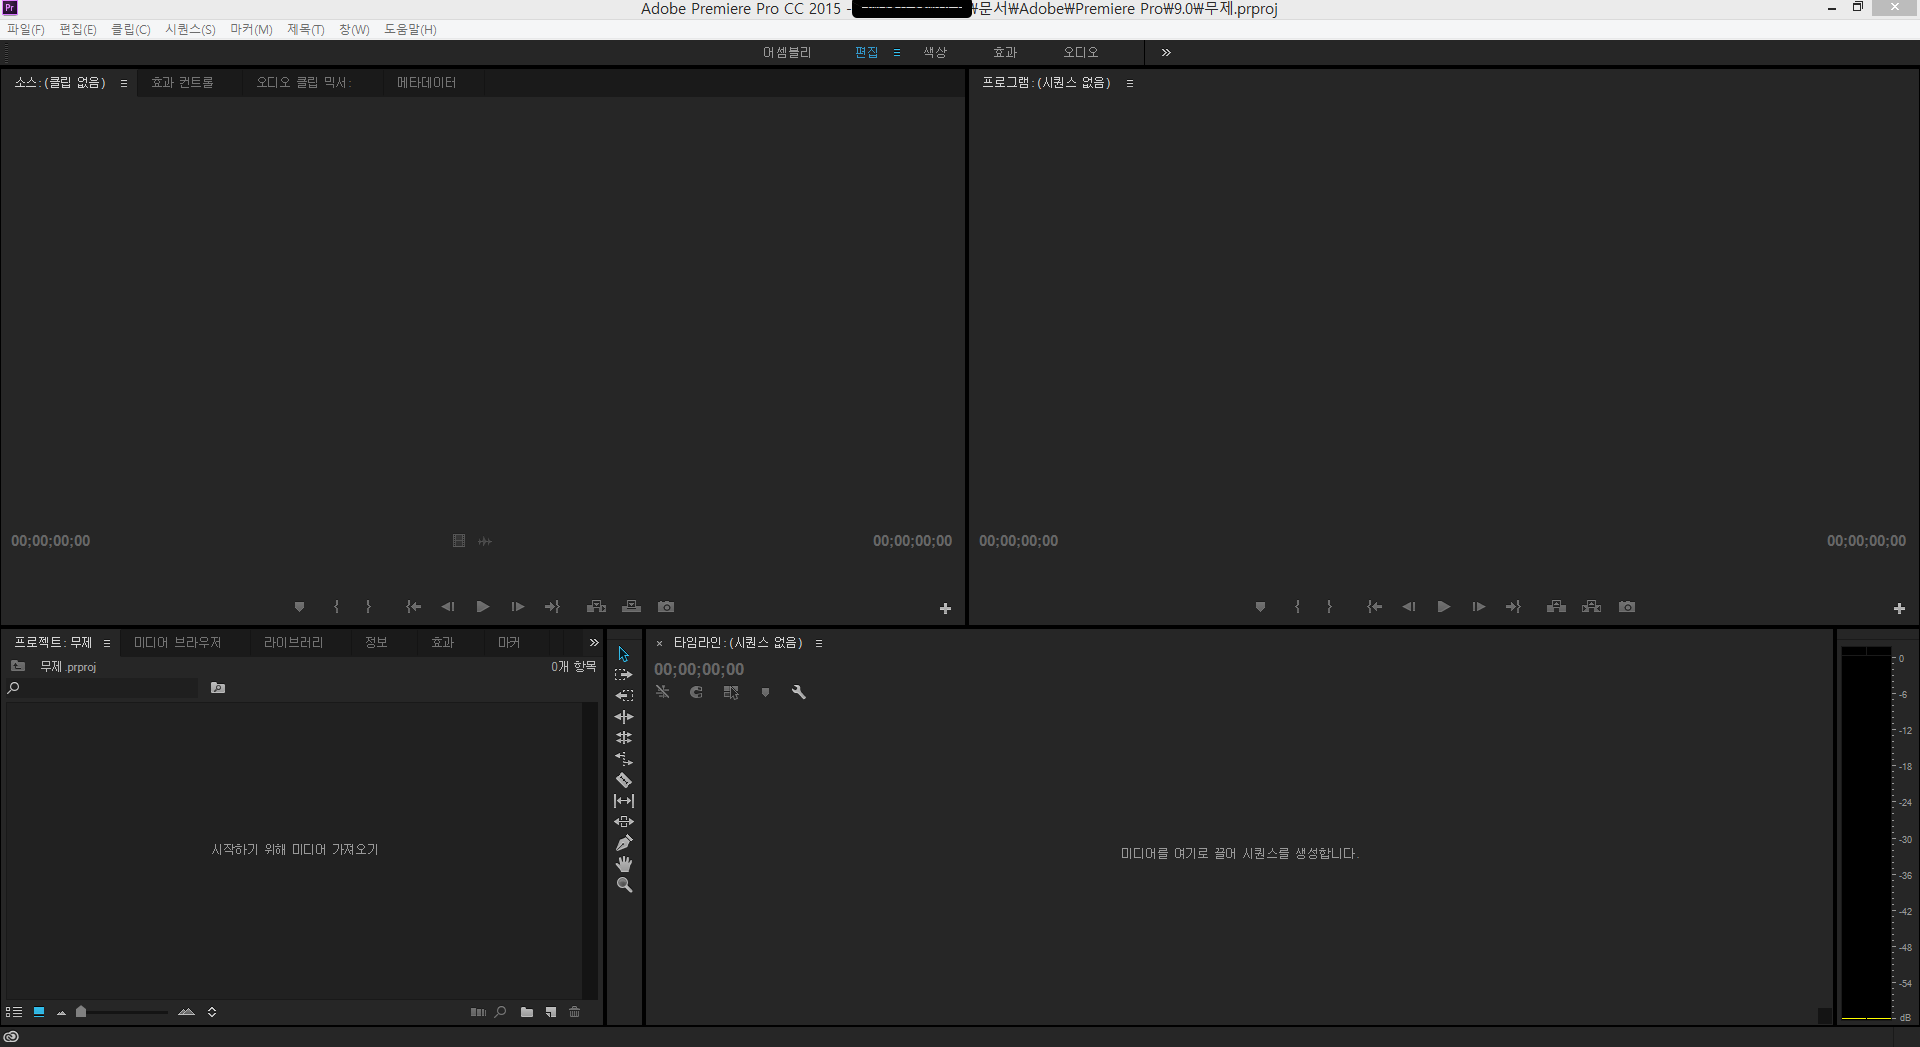Click Project panel thumbnail zoom slider handle
The image size is (1920, 1047).
pyautogui.click(x=81, y=1012)
